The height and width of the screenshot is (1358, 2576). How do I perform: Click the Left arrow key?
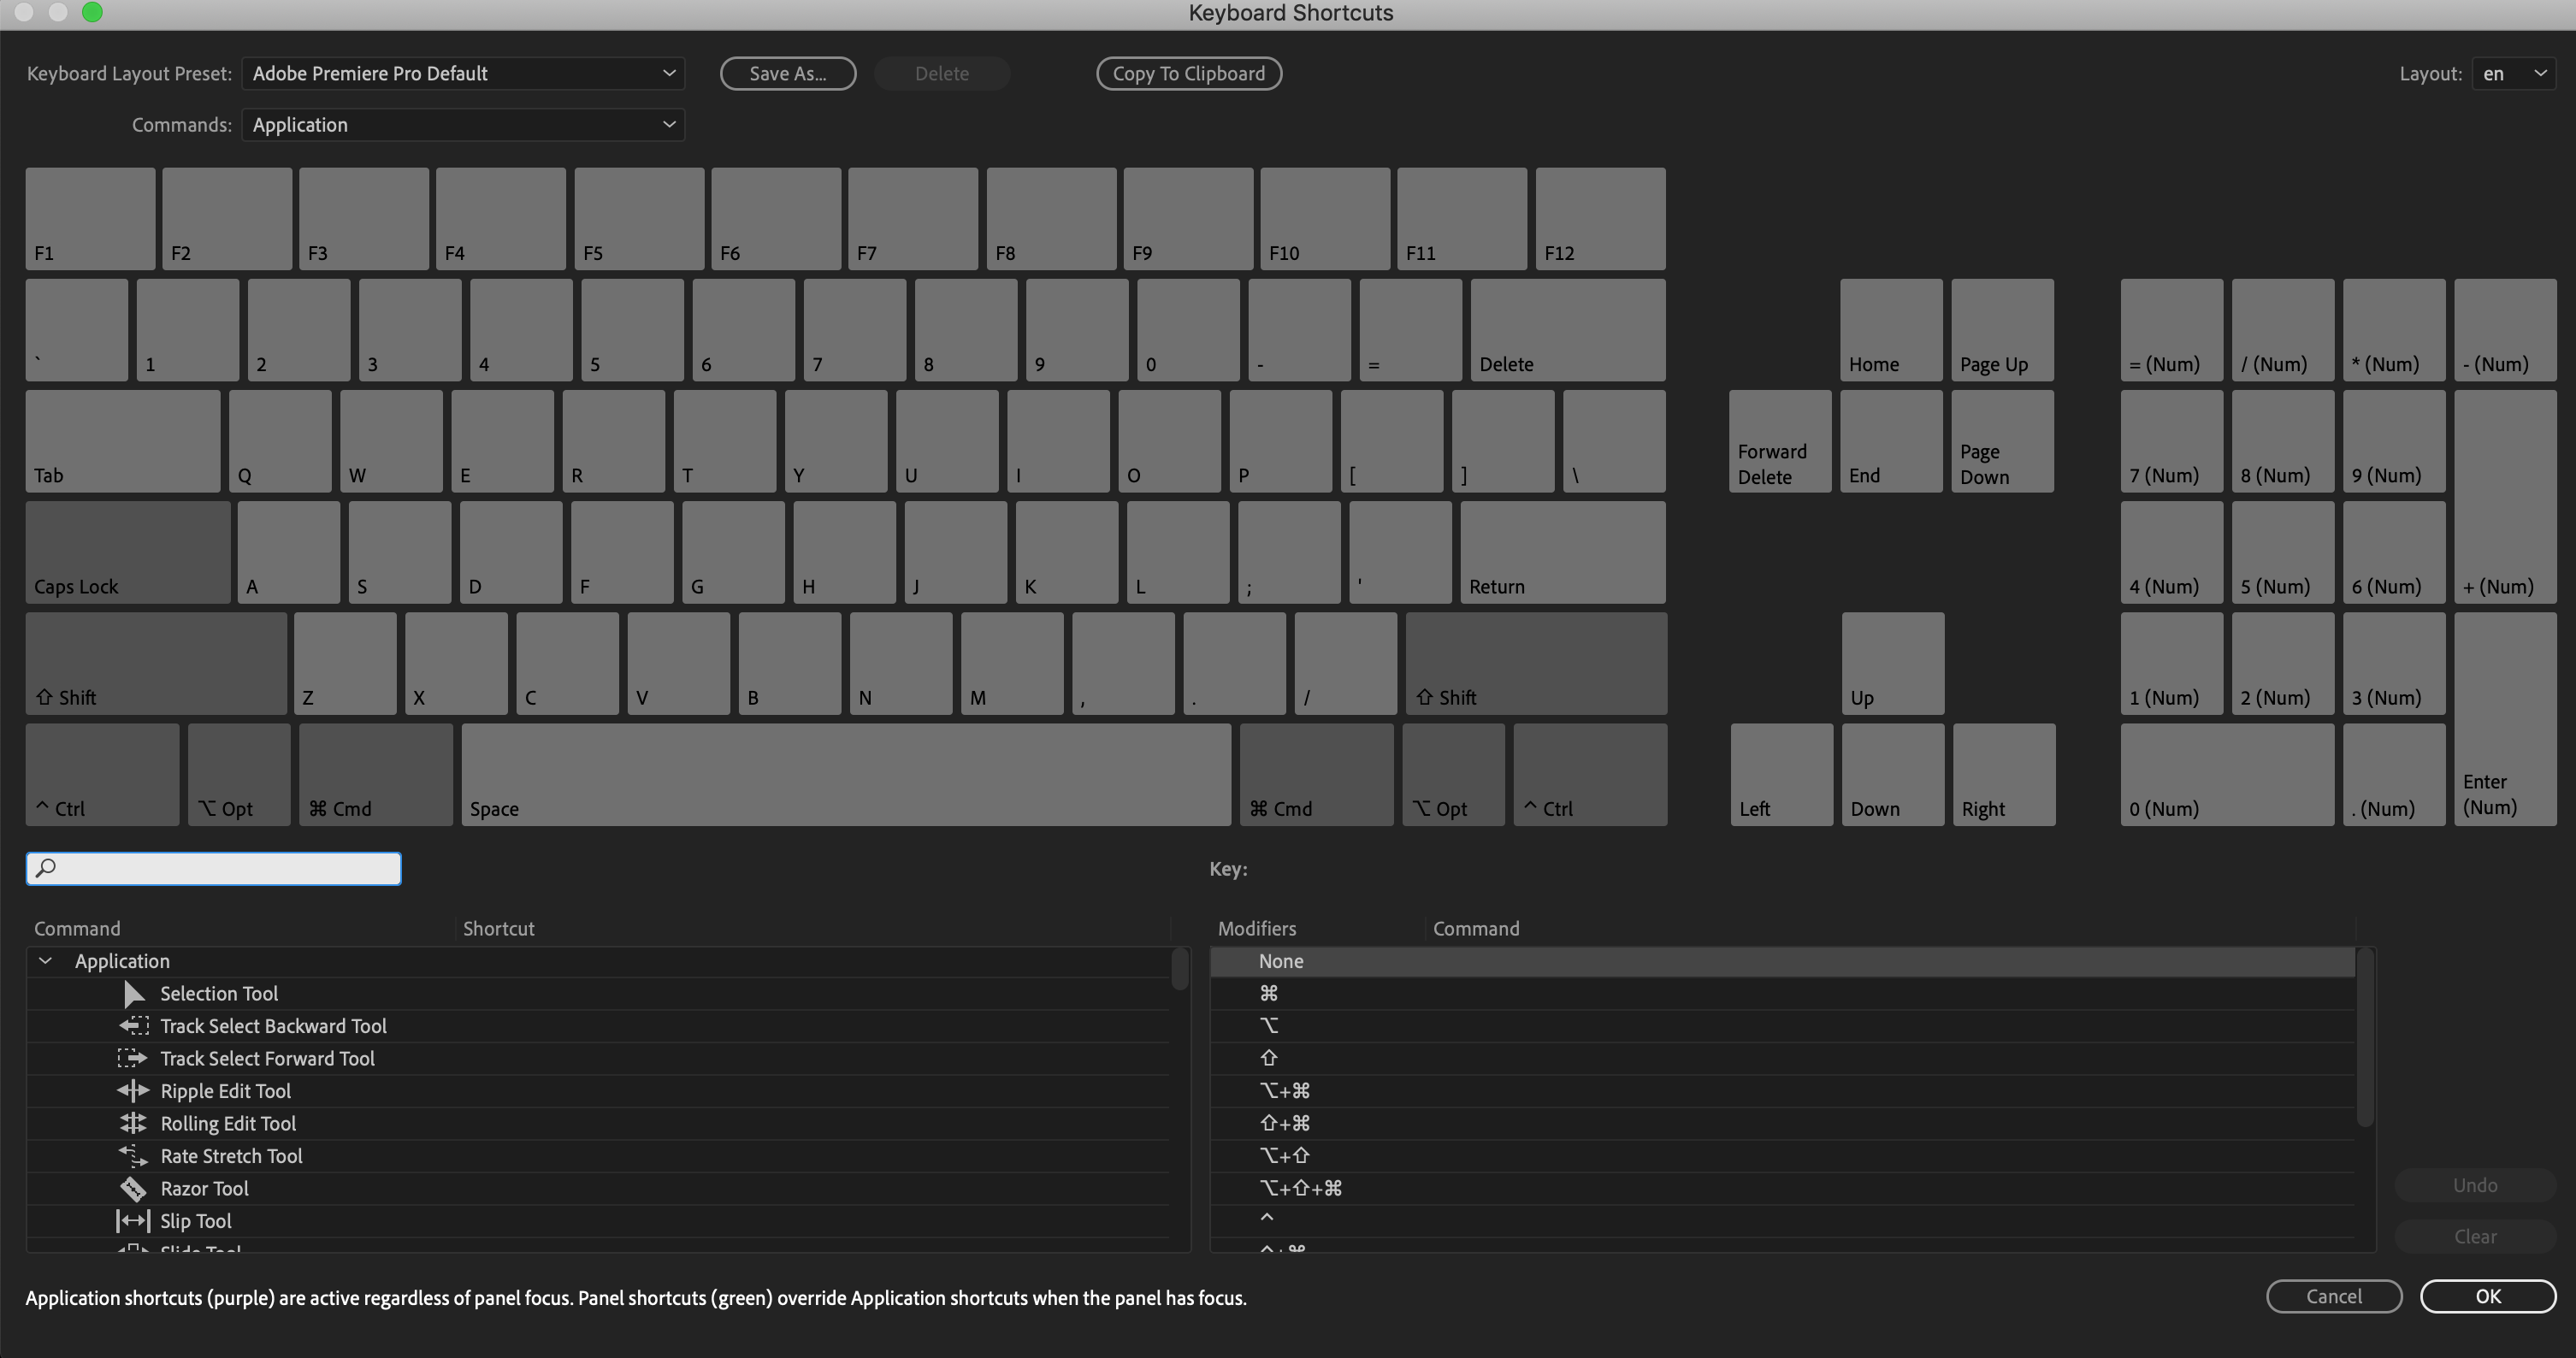[1782, 774]
